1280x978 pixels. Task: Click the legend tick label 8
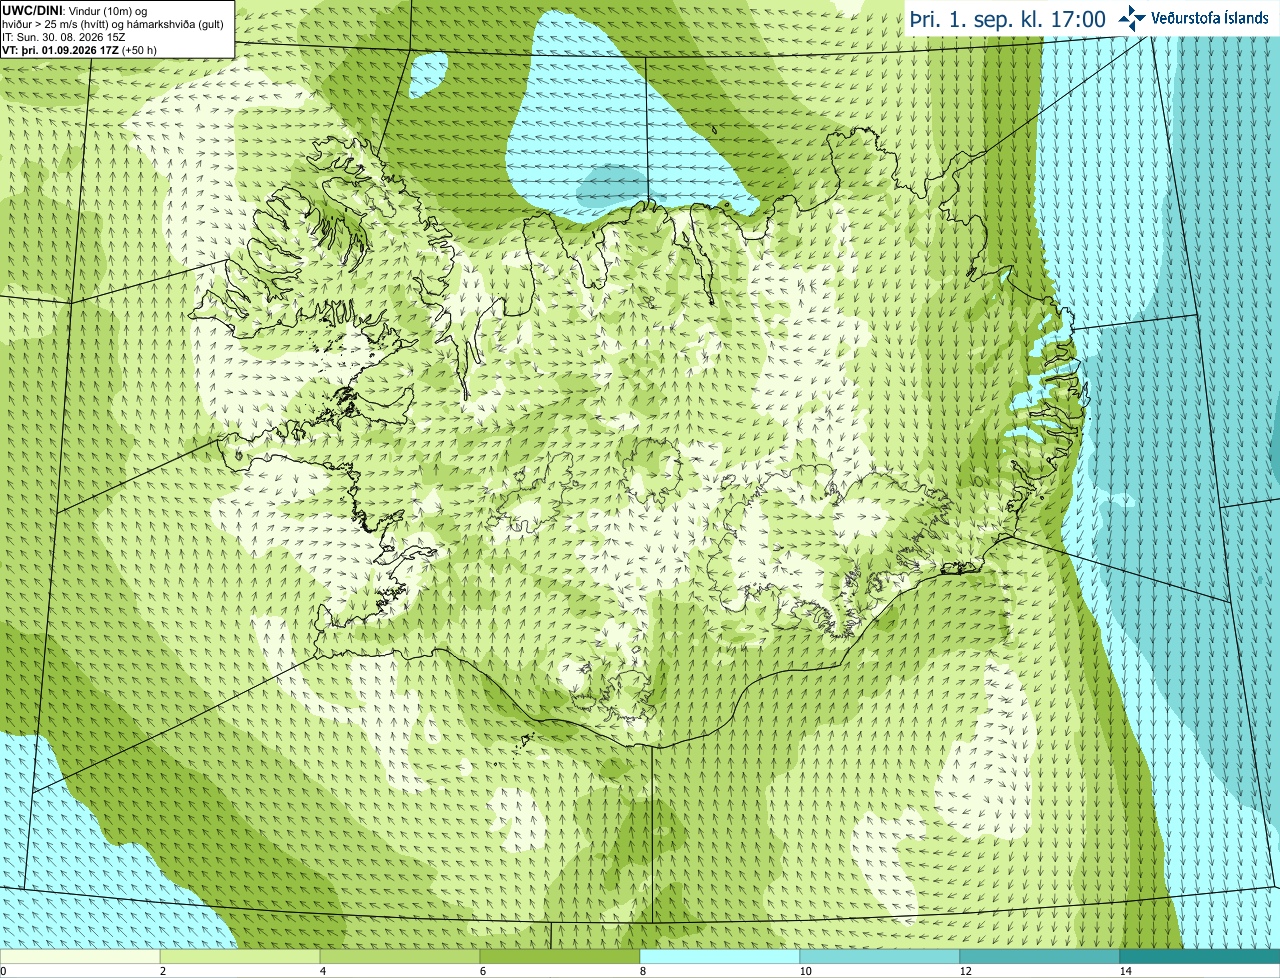tap(643, 971)
